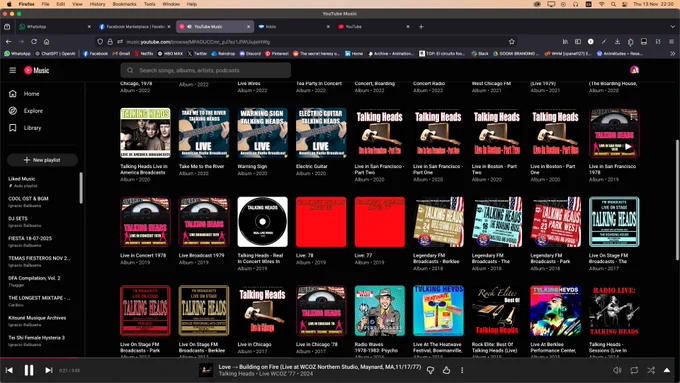Pause the current song
Screen dimensions: 680x383
[x=29, y=370]
